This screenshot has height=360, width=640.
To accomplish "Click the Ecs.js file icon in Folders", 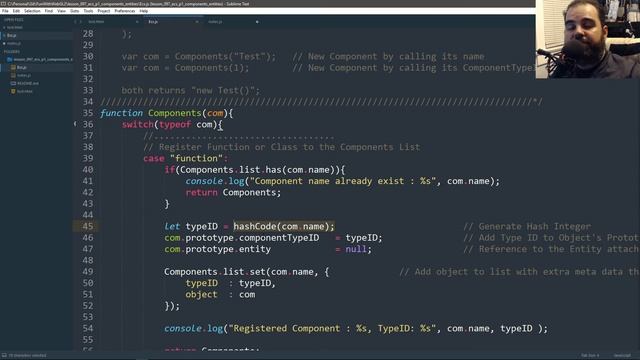I will click(x=13, y=67).
